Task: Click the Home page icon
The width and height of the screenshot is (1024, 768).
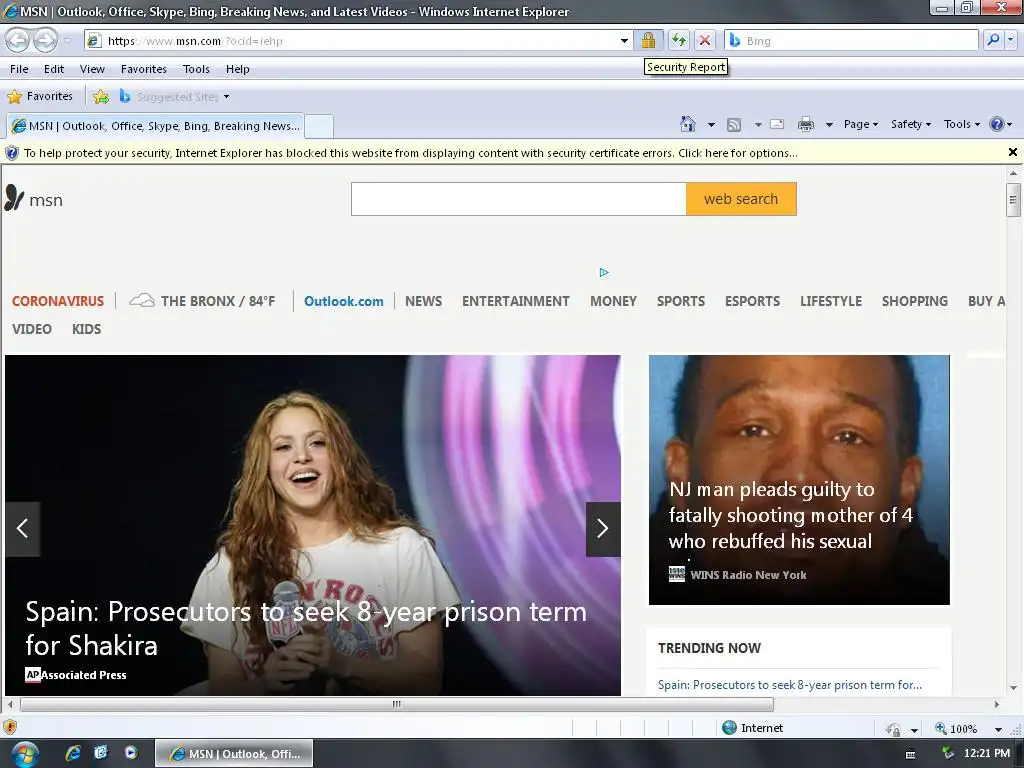Action: (688, 124)
